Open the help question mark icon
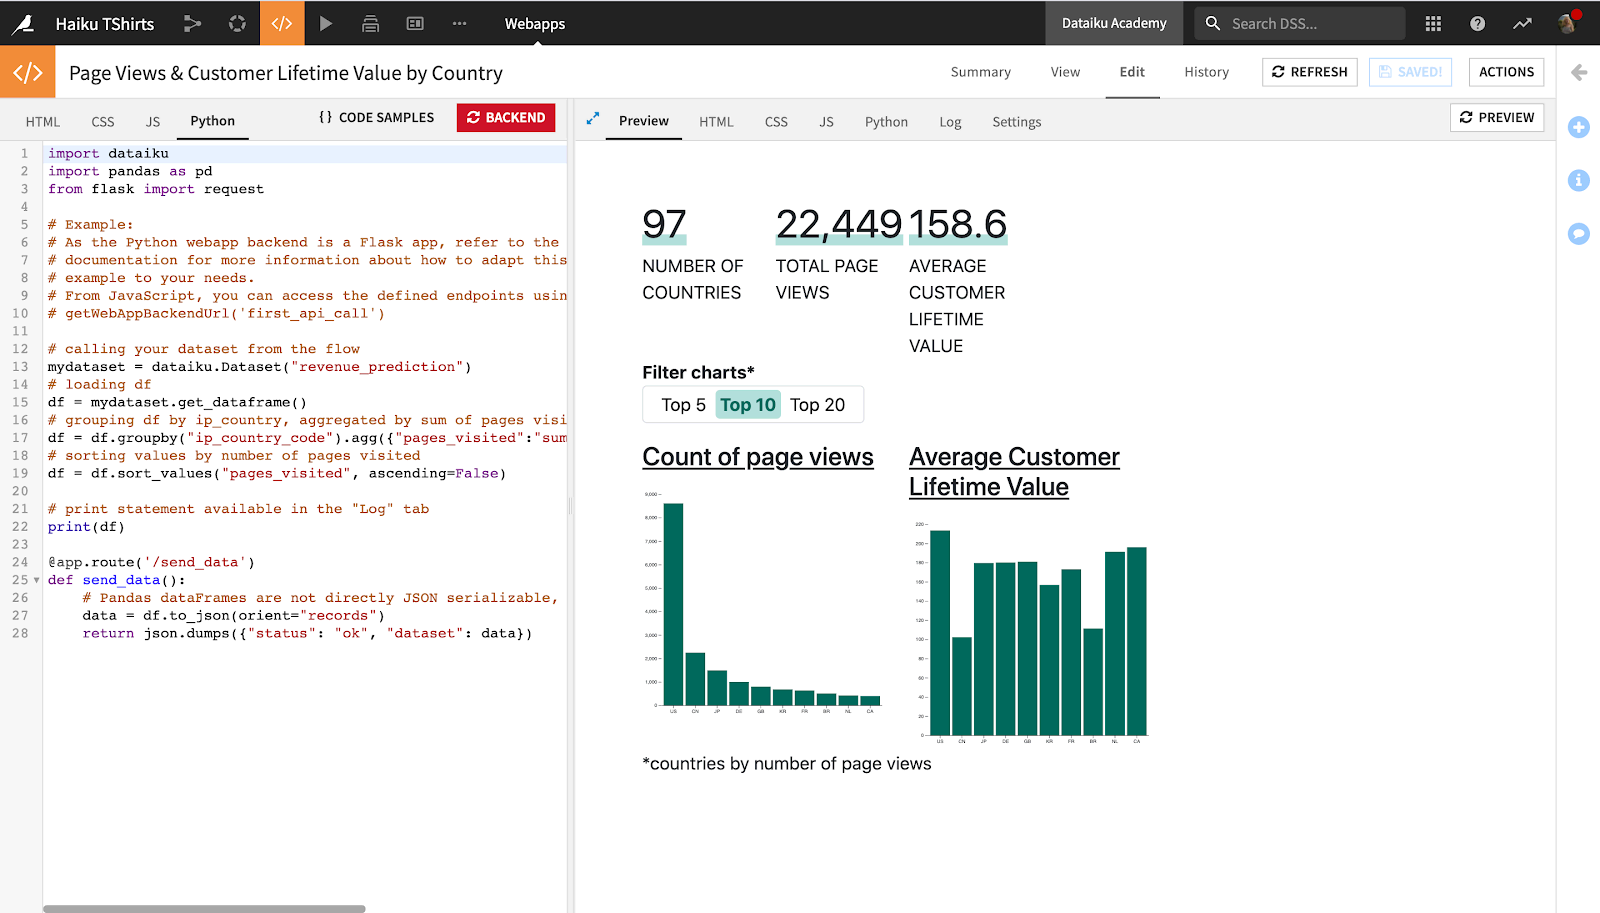1600x913 pixels. [x=1477, y=23]
